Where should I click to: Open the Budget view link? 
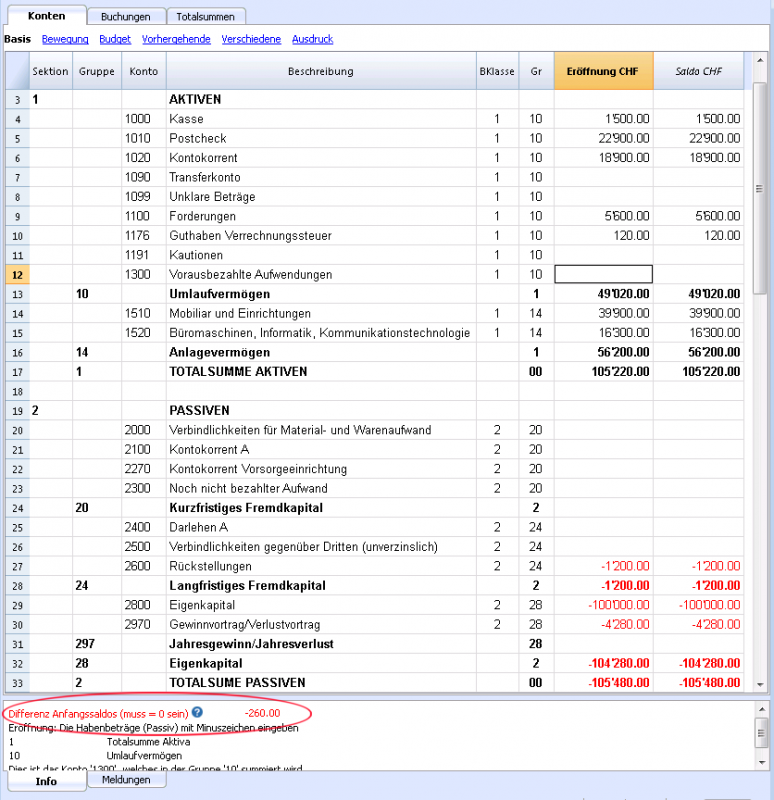click(115, 39)
